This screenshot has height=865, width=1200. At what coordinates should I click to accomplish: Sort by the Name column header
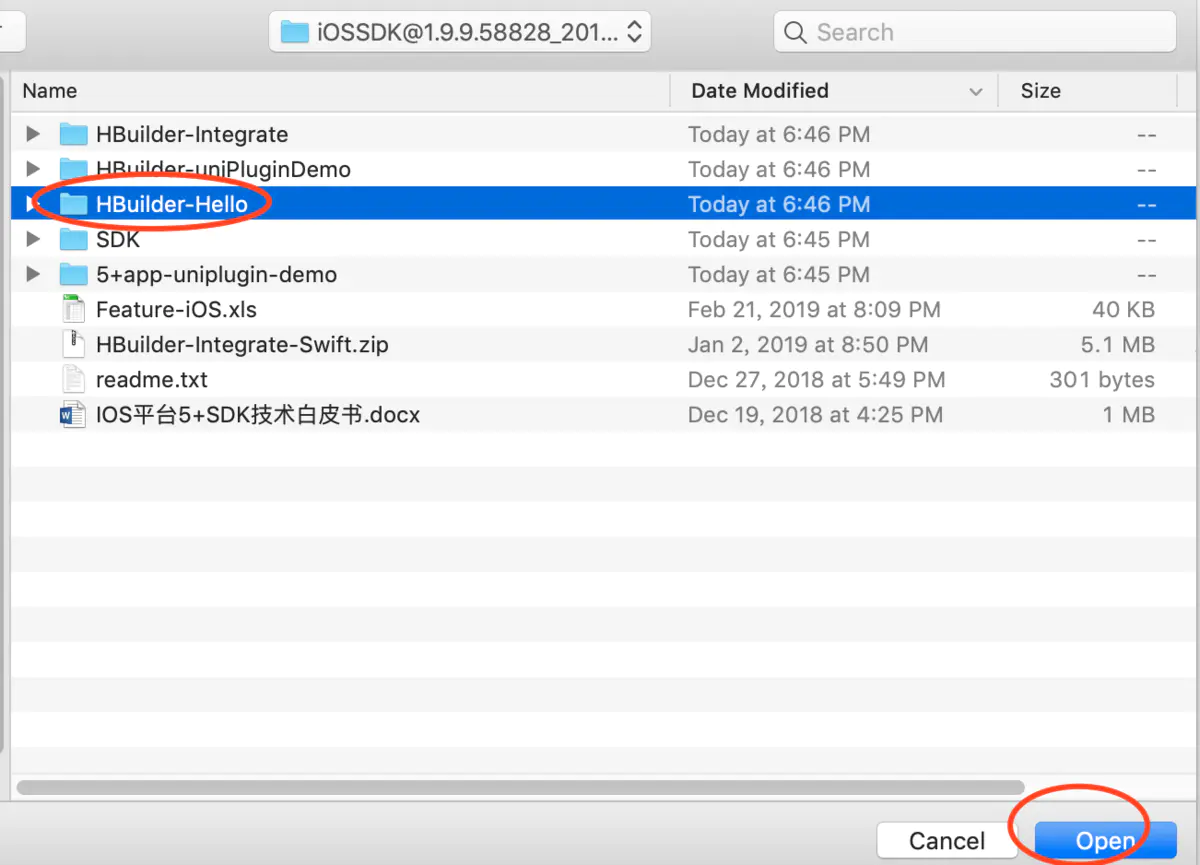(50, 91)
